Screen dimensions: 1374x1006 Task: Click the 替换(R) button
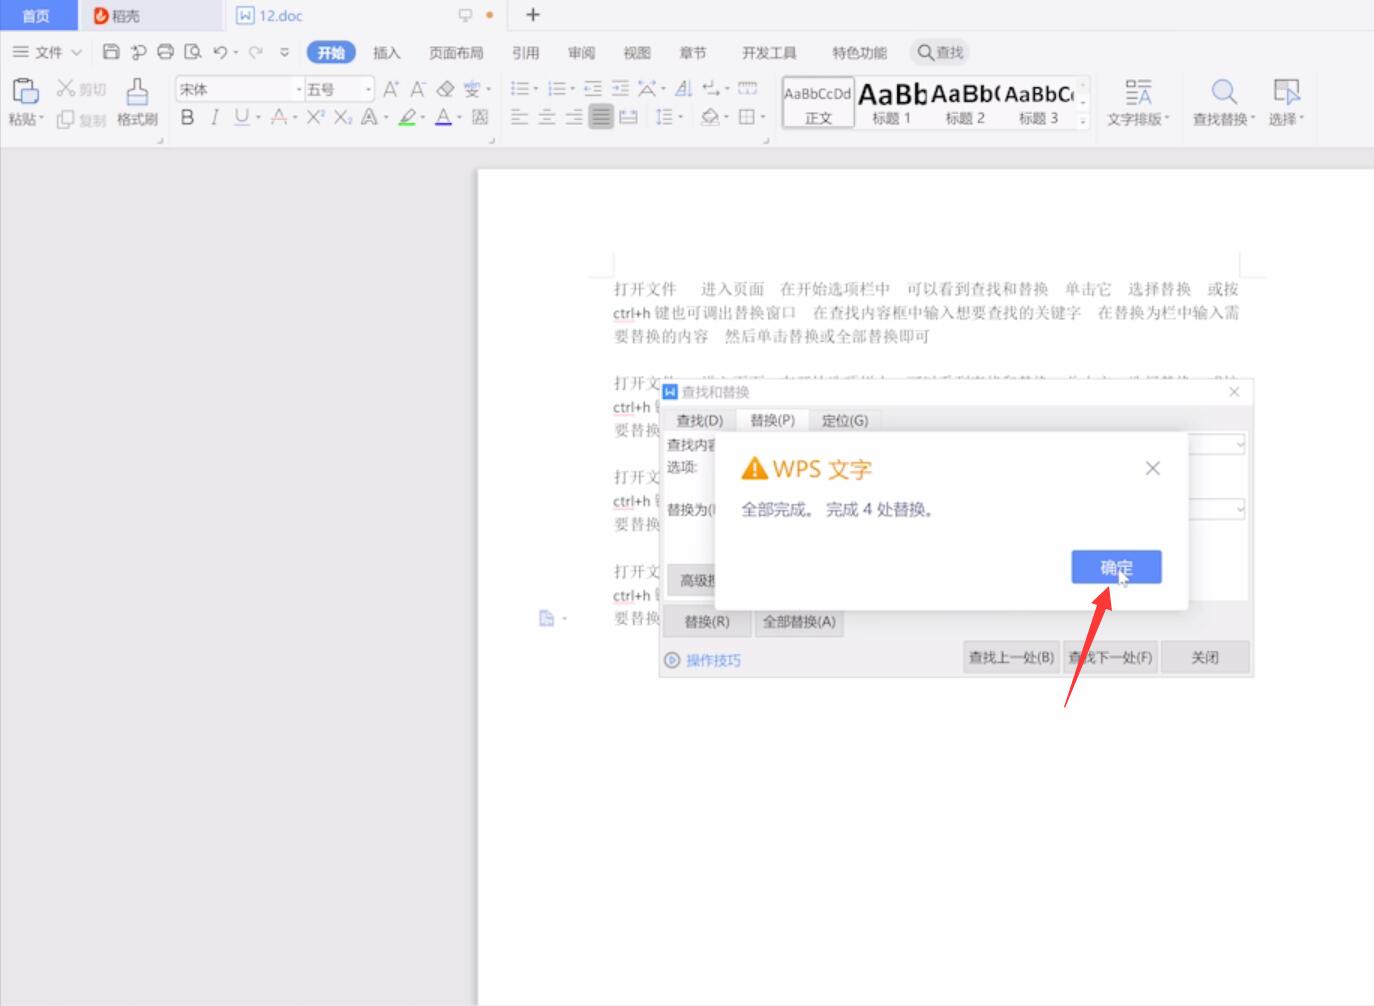pos(706,621)
